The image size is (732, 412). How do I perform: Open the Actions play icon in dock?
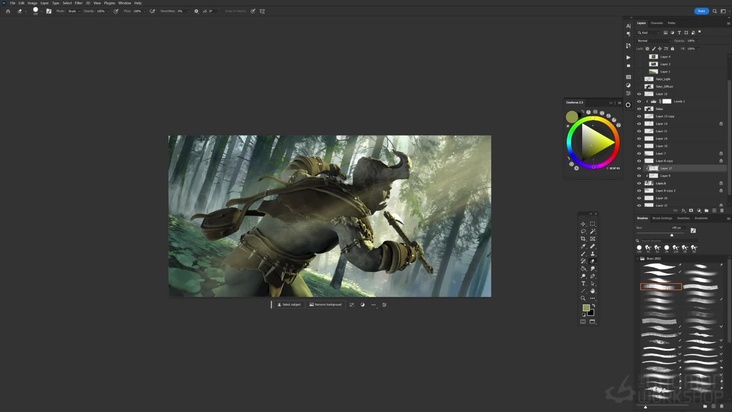click(628, 57)
